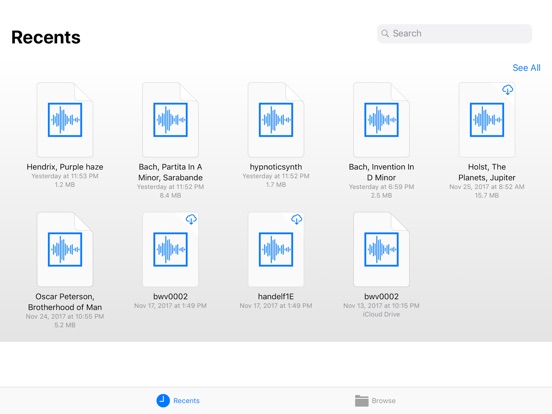This screenshot has width=552, height=414.
Task: Click the See All link
Action: 526,68
